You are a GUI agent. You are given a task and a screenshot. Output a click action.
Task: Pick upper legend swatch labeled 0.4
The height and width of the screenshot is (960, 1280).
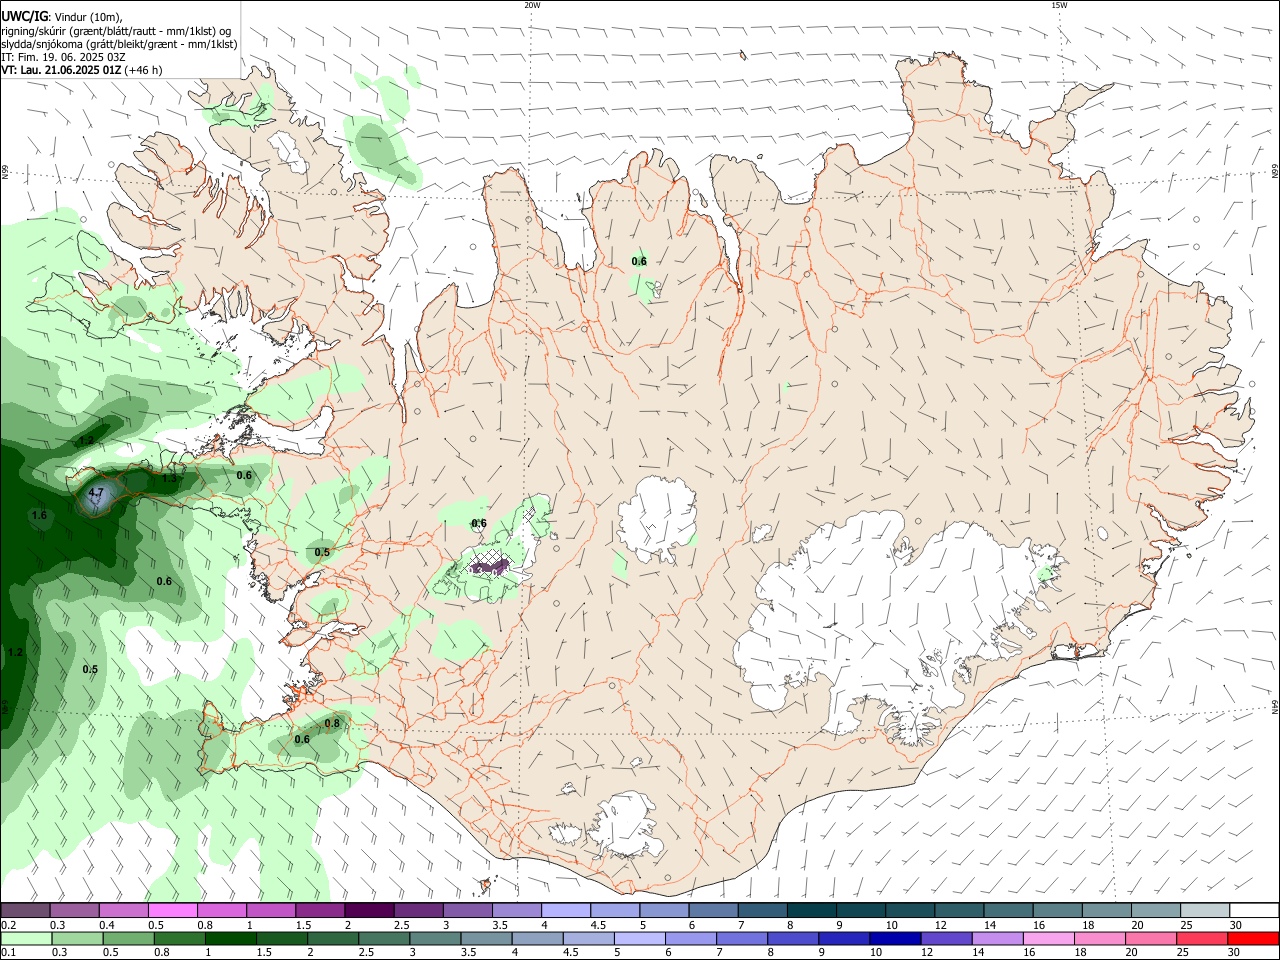123,911
